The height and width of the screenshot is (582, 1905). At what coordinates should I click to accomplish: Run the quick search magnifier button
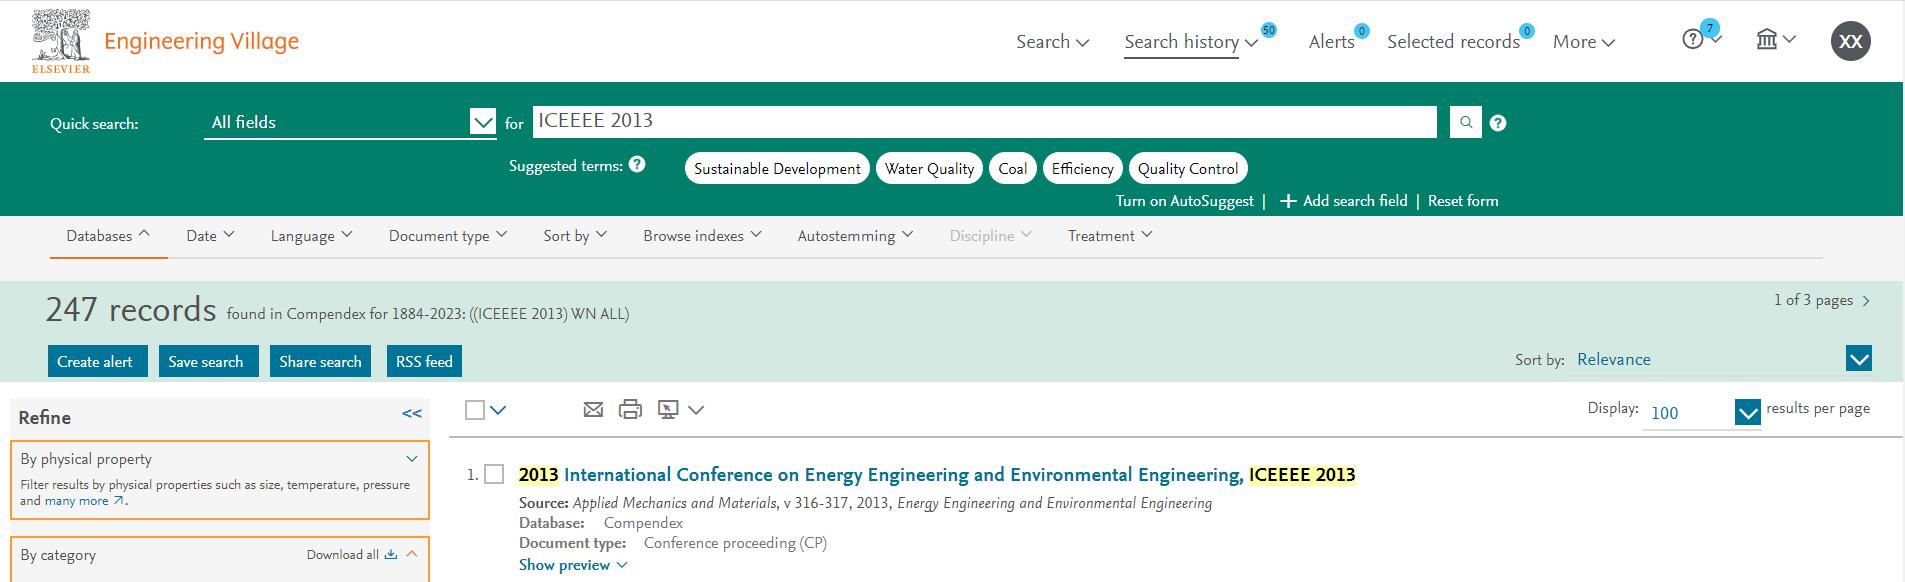click(1466, 122)
